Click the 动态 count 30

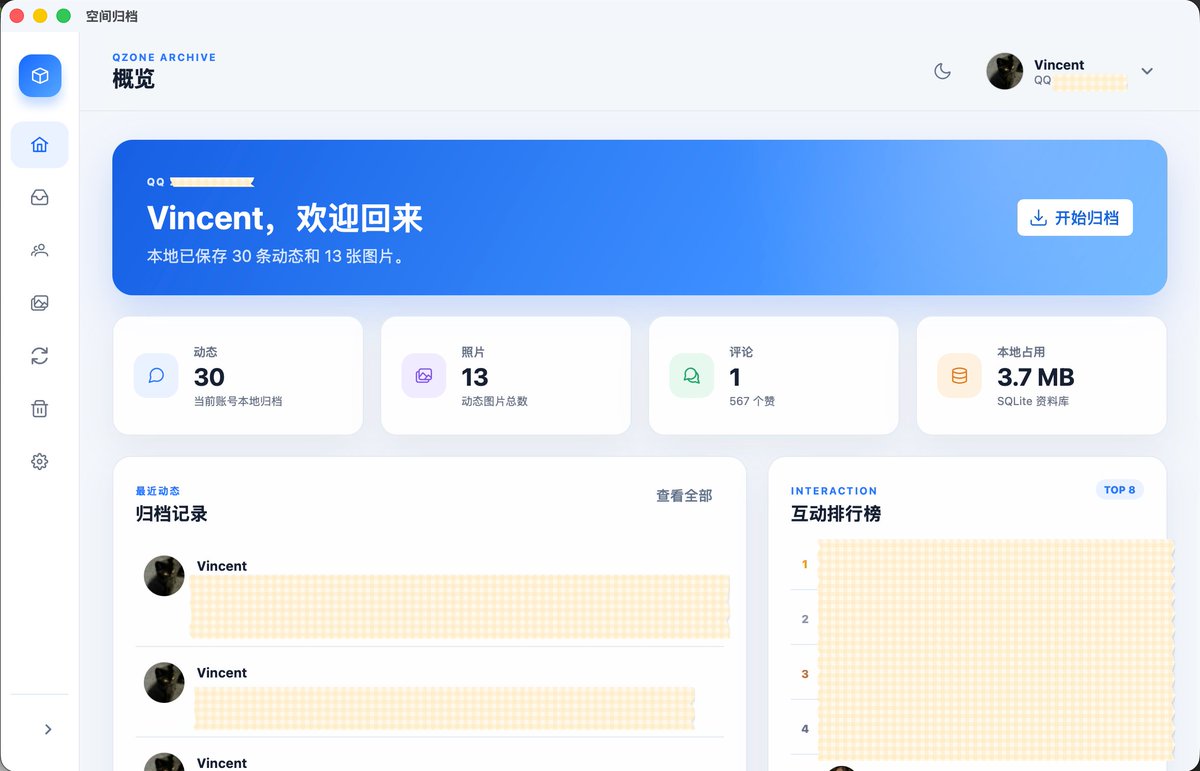point(209,377)
